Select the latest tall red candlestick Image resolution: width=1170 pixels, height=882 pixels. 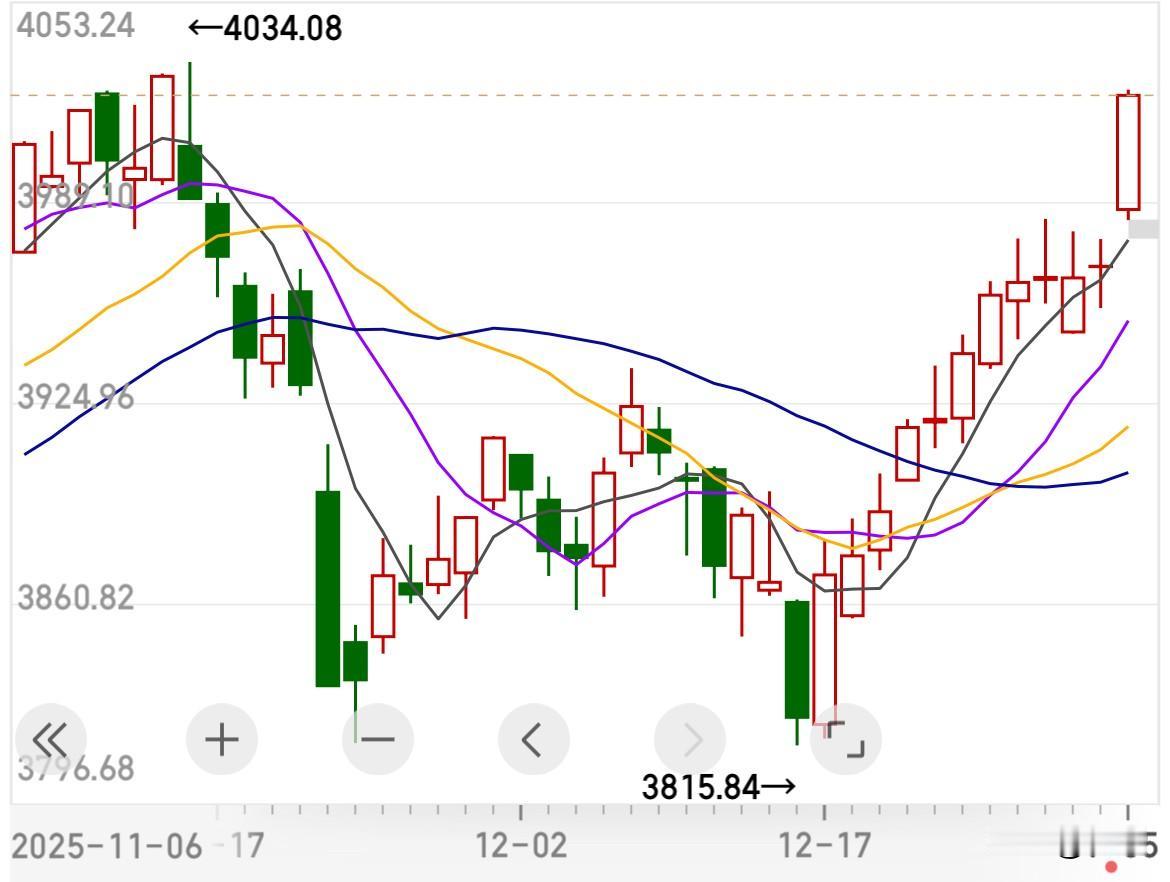1128,153
